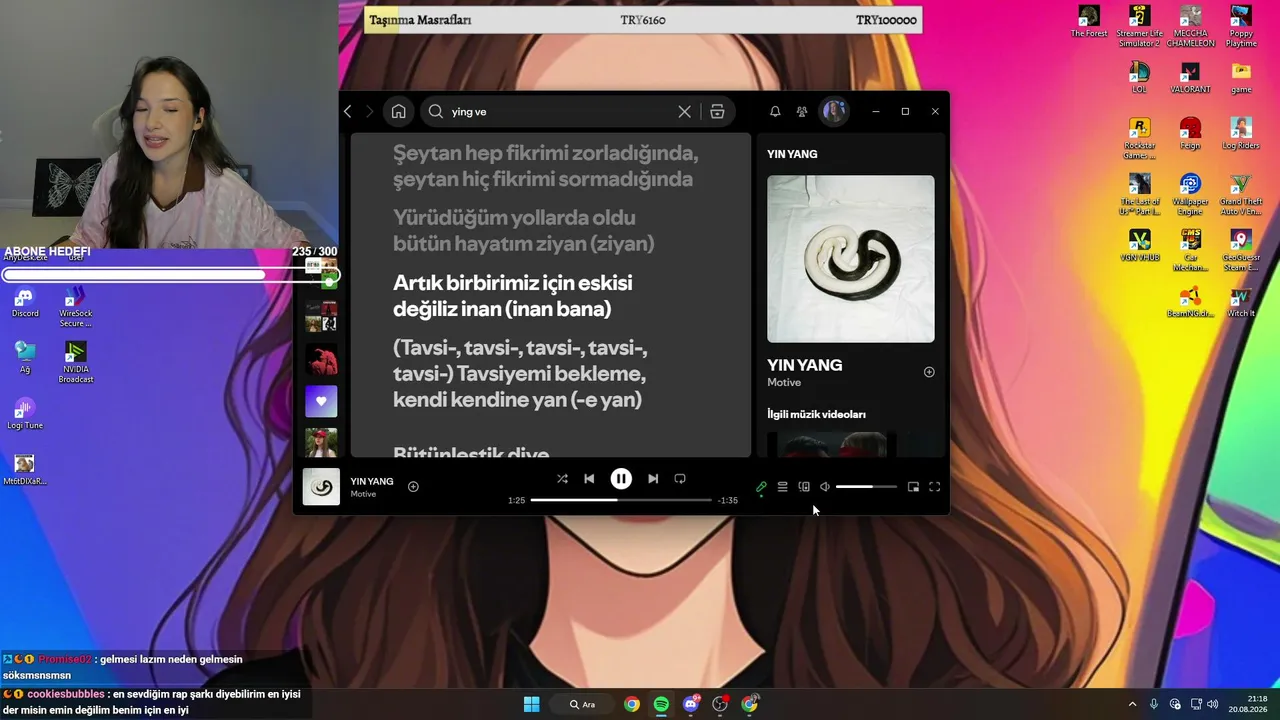Enter Spotify full screen mode

click(x=935, y=487)
